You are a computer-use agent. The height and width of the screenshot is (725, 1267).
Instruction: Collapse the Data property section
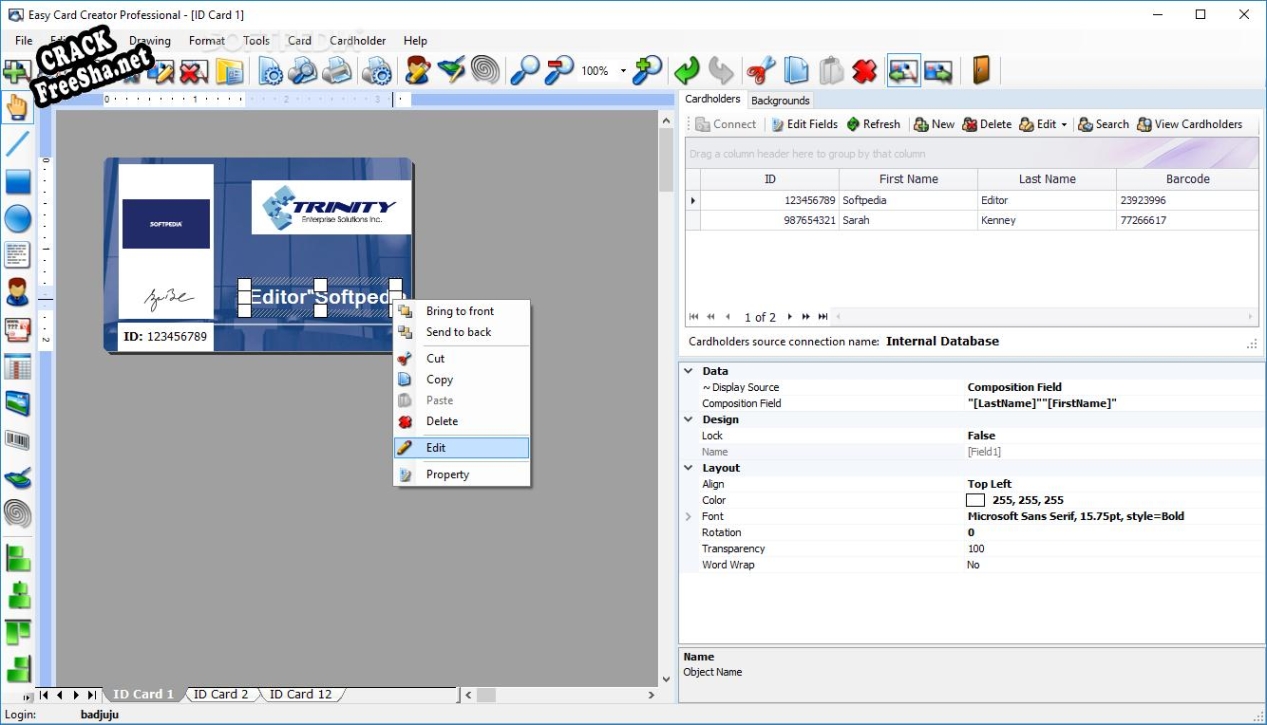[688, 371]
